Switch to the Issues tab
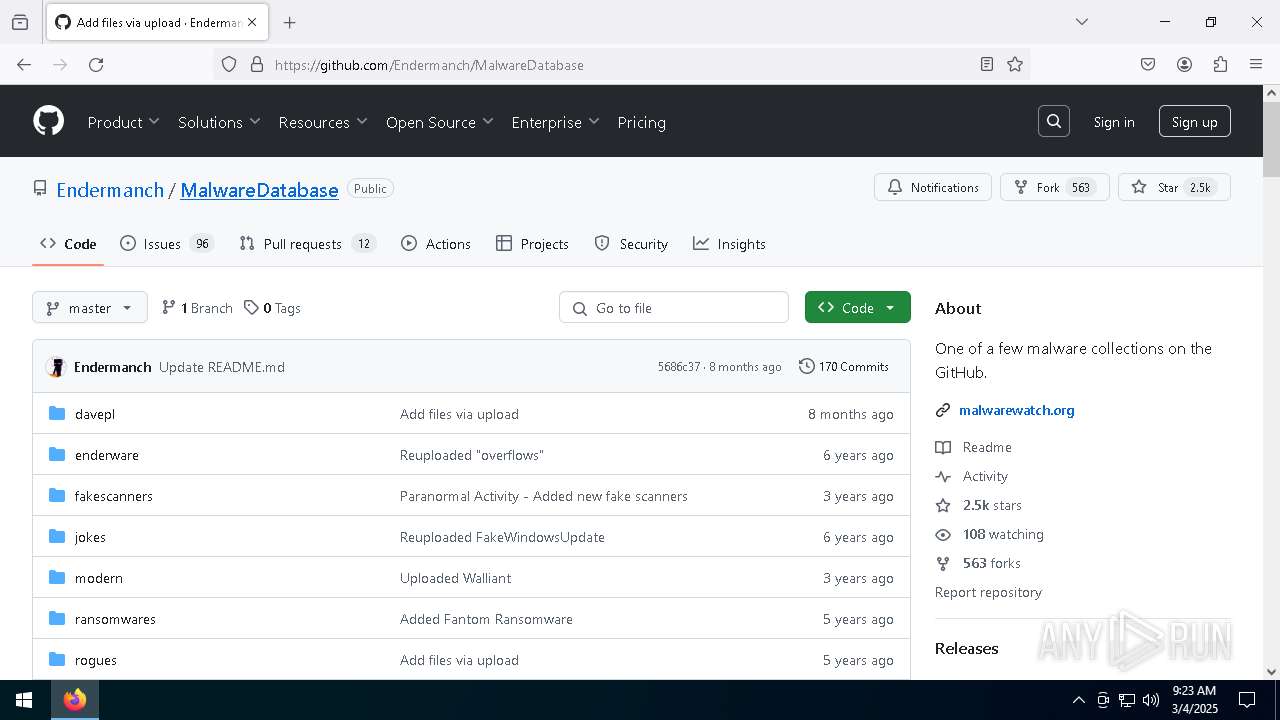Image resolution: width=1280 pixels, height=720 pixels. [161, 244]
